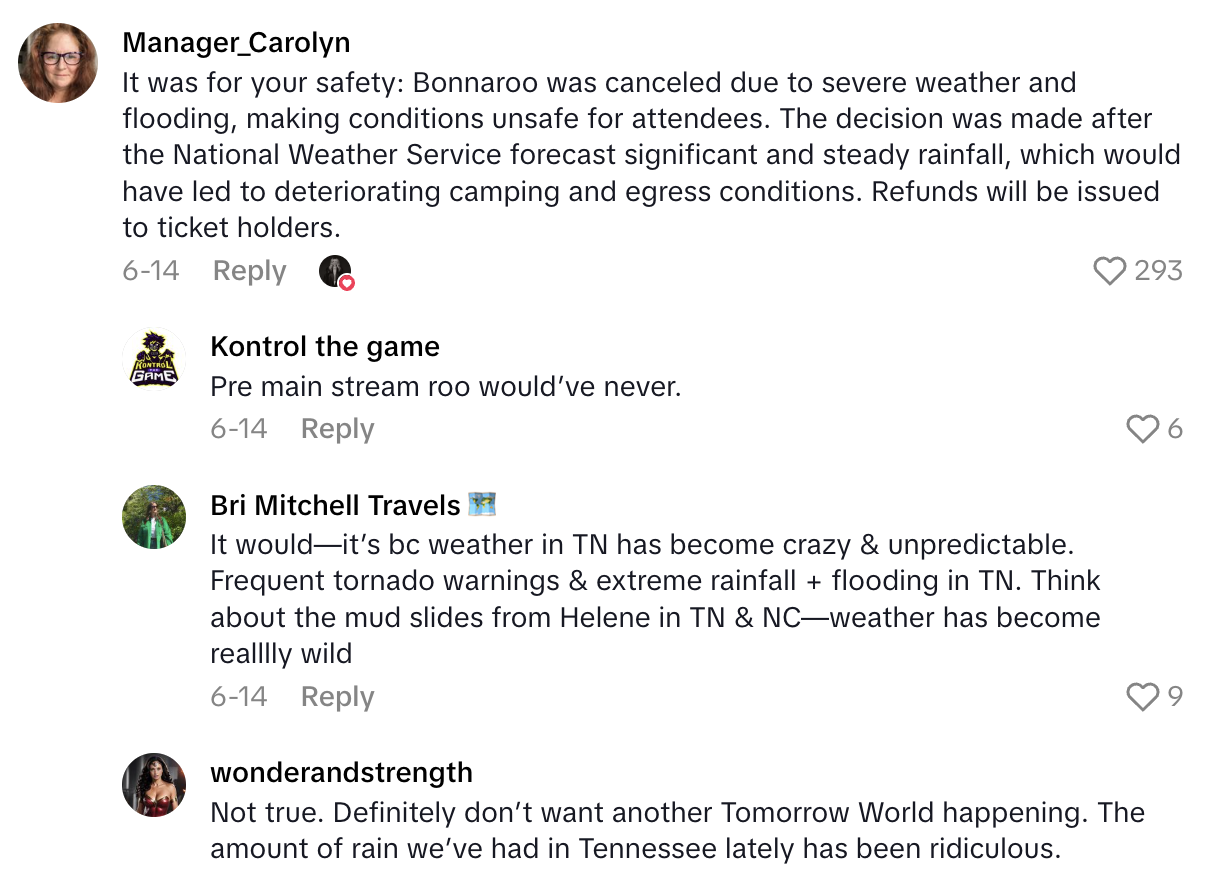Select the wonderandstrength username

[x=341, y=773]
